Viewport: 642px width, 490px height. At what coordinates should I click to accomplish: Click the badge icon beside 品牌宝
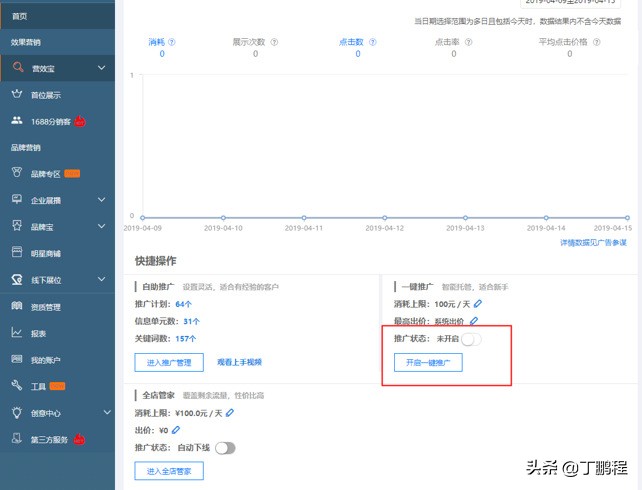17,226
